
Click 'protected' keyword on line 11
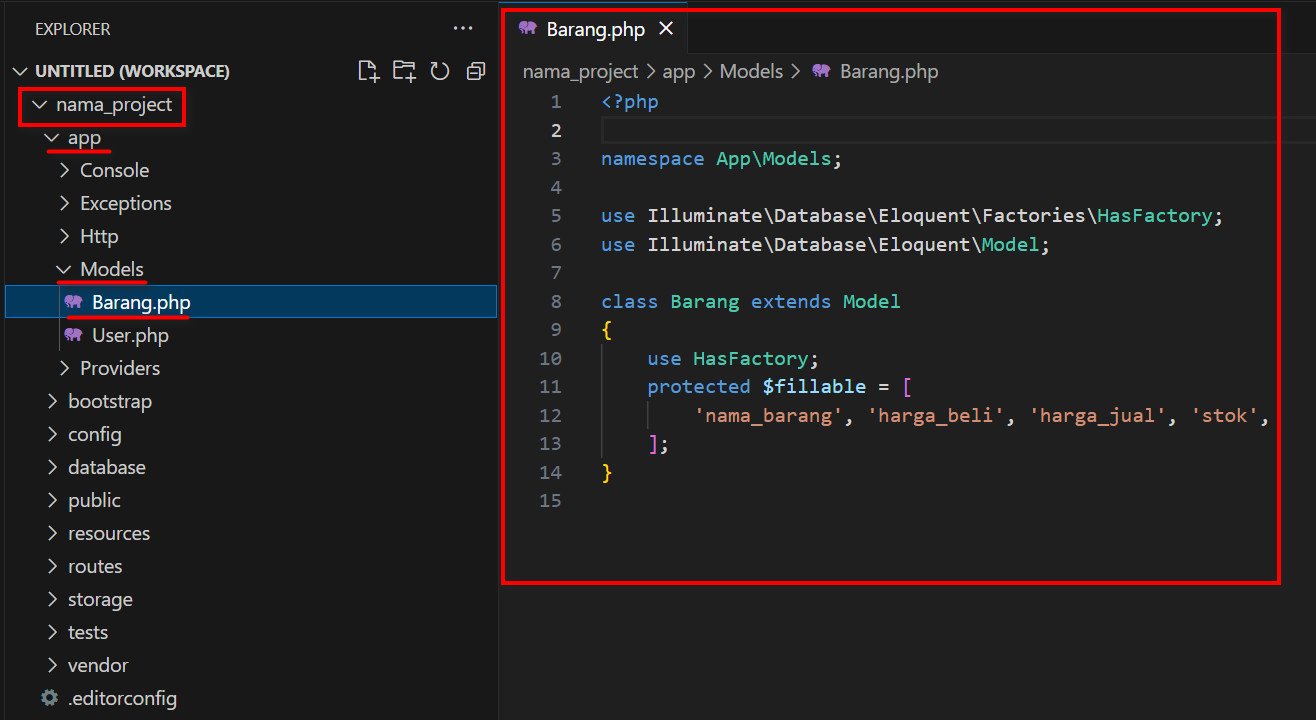(x=699, y=386)
